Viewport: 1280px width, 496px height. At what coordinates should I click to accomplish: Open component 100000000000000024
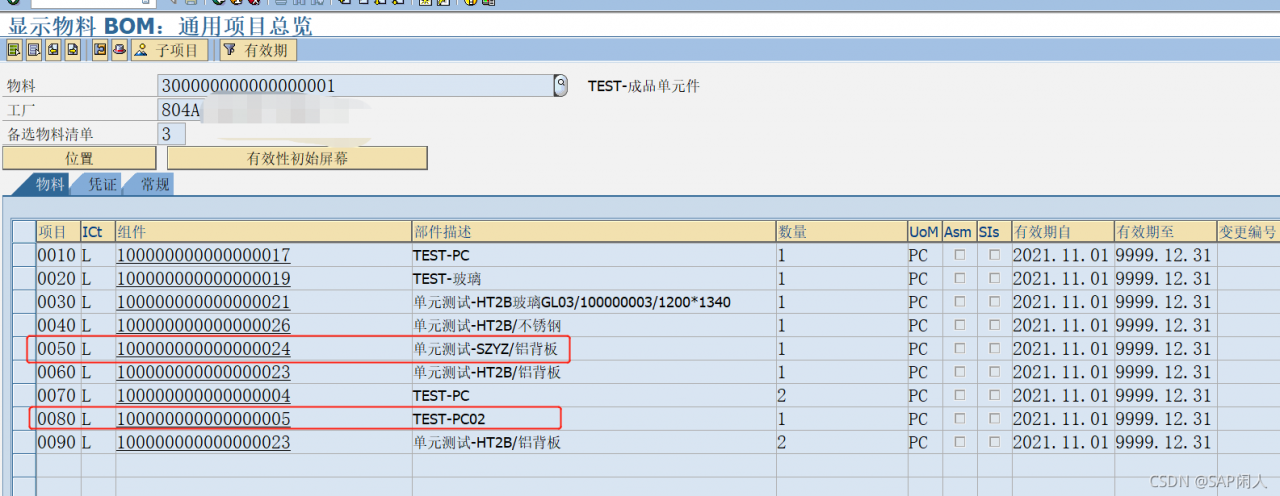[204, 349]
